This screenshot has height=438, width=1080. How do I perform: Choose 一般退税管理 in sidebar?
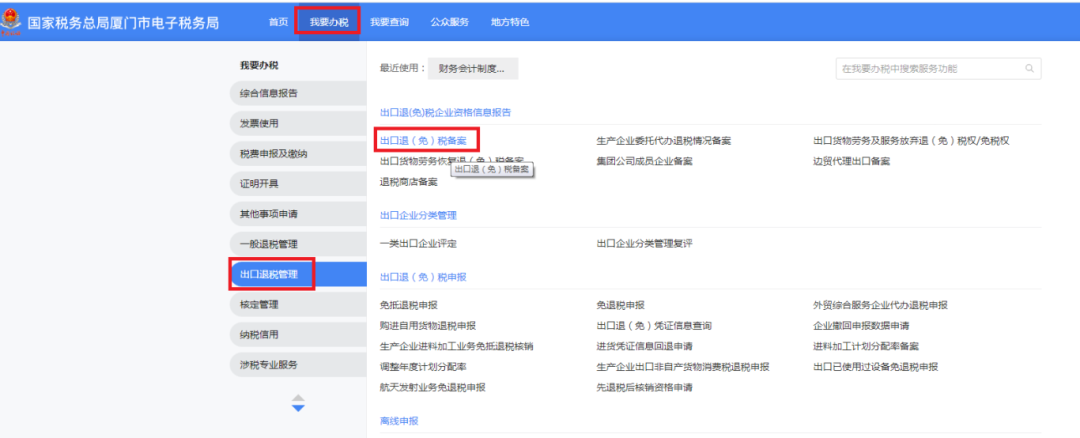(298, 244)
